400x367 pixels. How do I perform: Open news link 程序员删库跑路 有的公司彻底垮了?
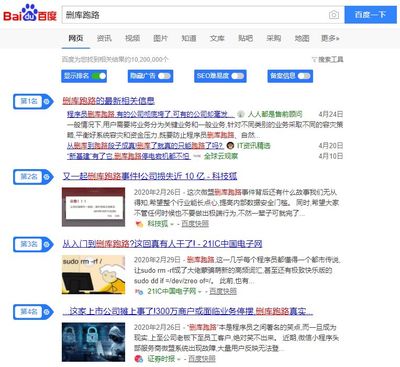click(151, 114)
